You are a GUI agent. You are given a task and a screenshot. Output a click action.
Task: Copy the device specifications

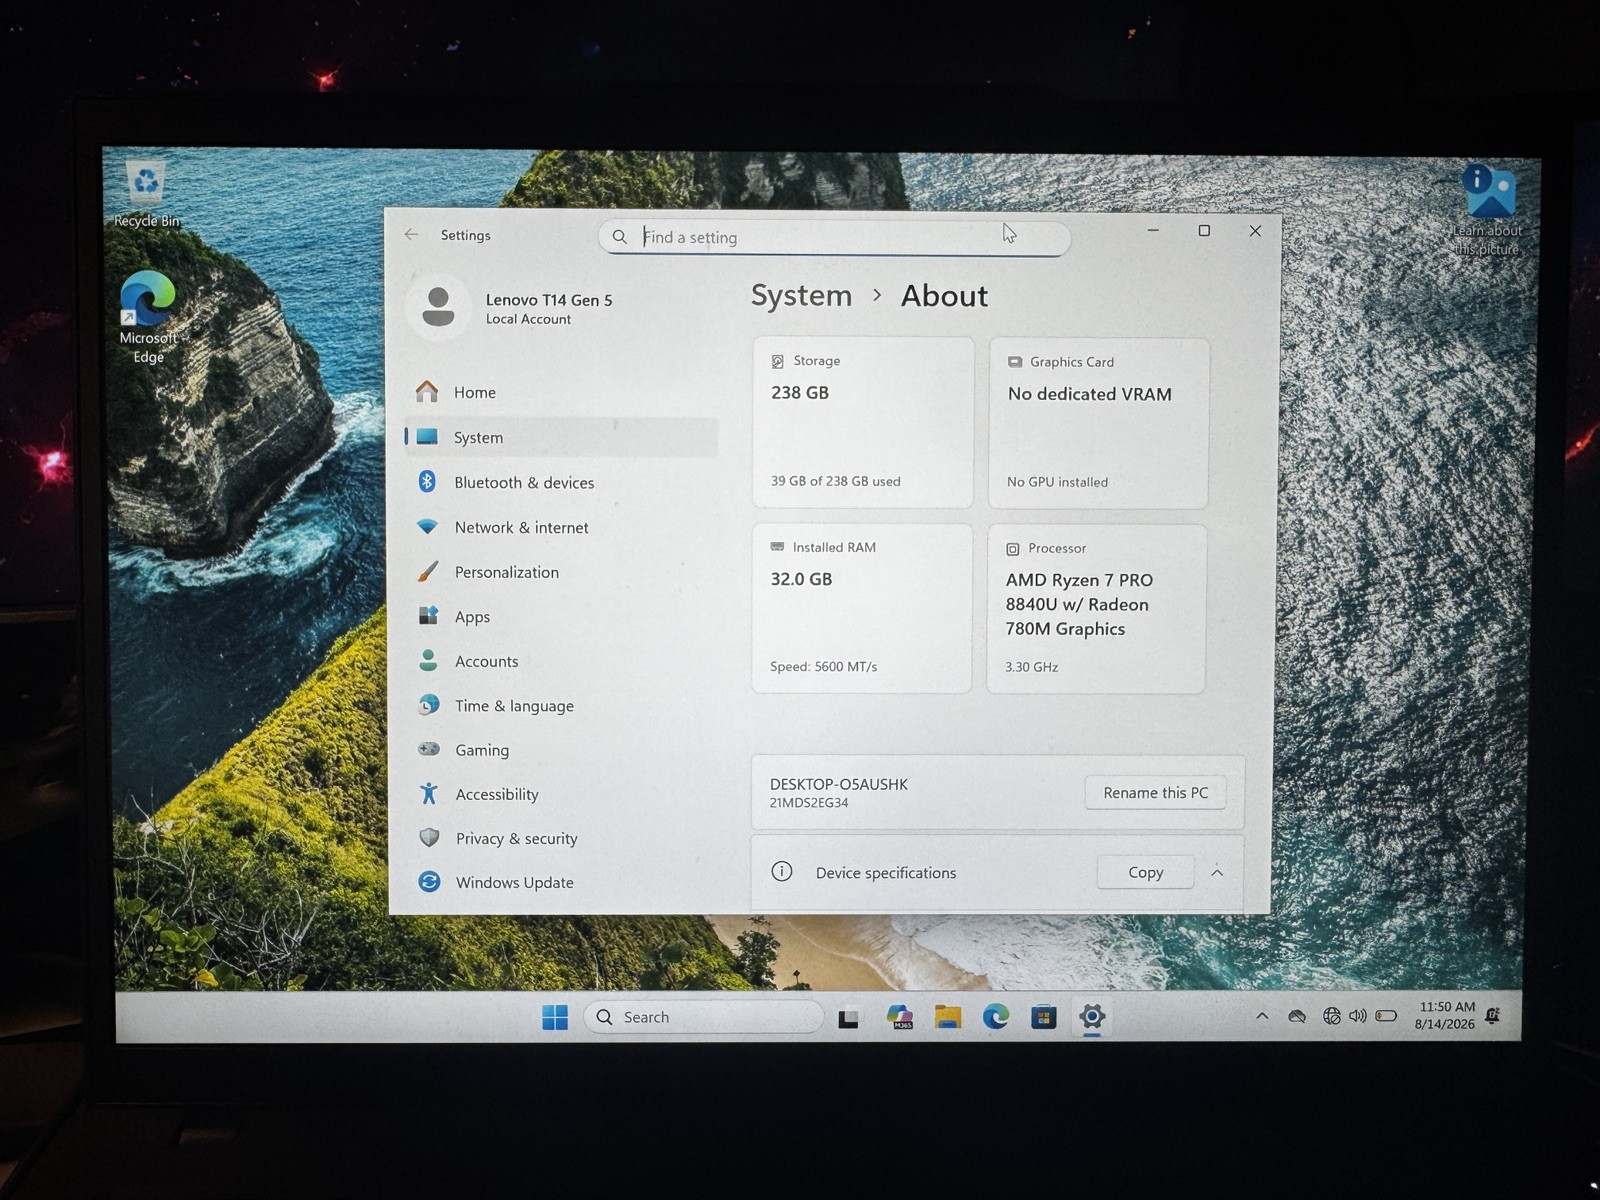1145,872
